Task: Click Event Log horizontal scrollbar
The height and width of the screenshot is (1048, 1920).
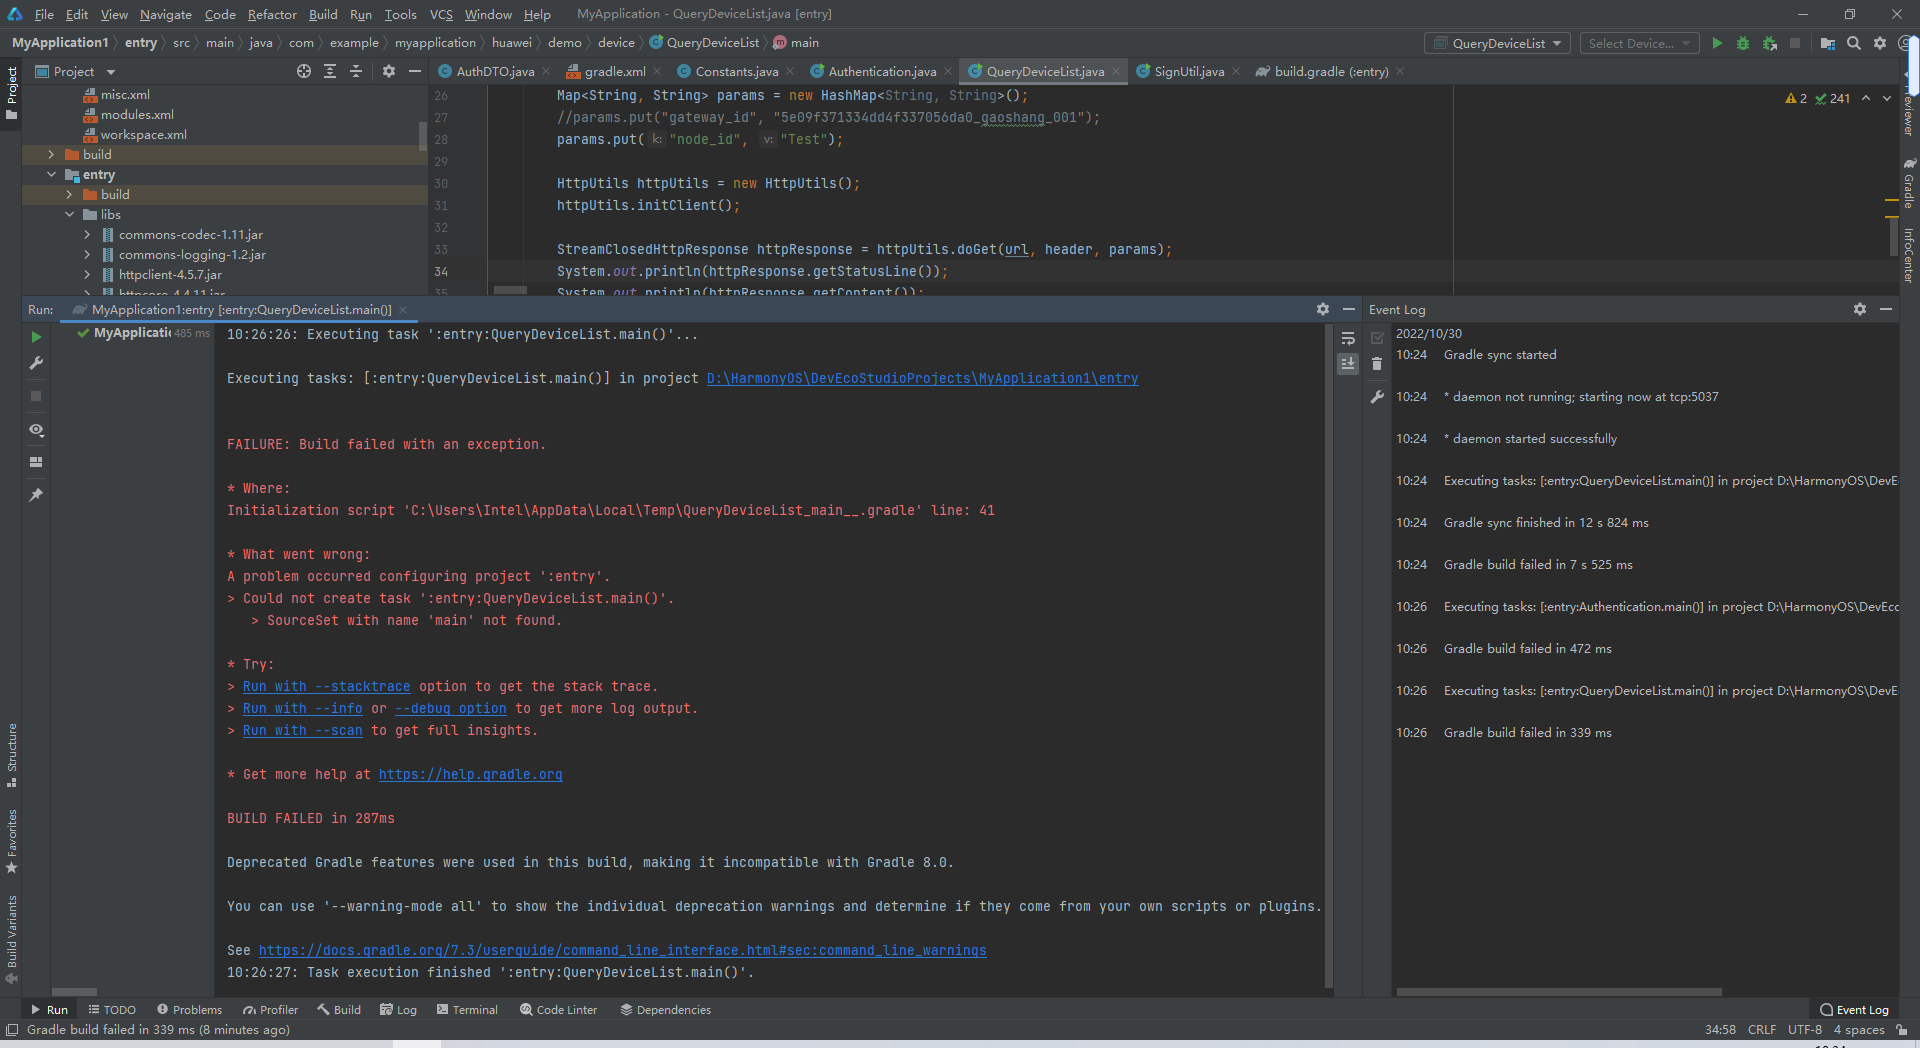Action: tap(1559, 992)
